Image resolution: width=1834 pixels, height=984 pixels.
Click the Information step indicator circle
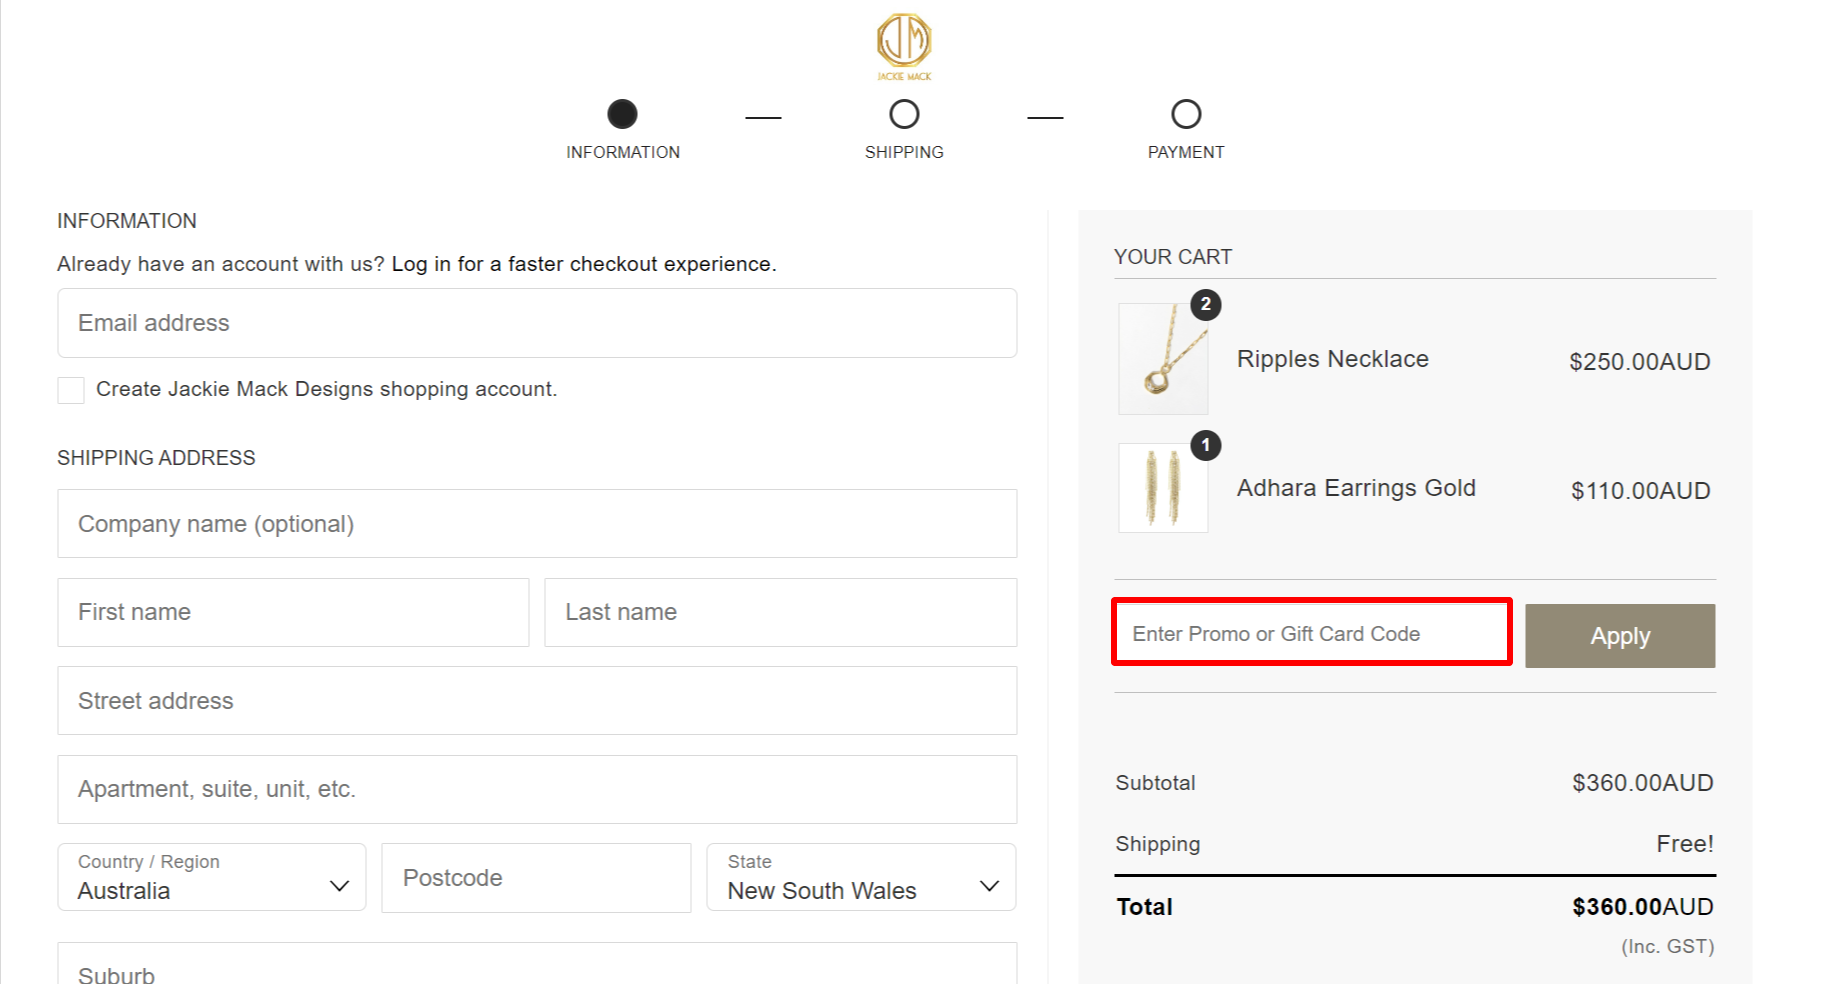click(622, 114)
